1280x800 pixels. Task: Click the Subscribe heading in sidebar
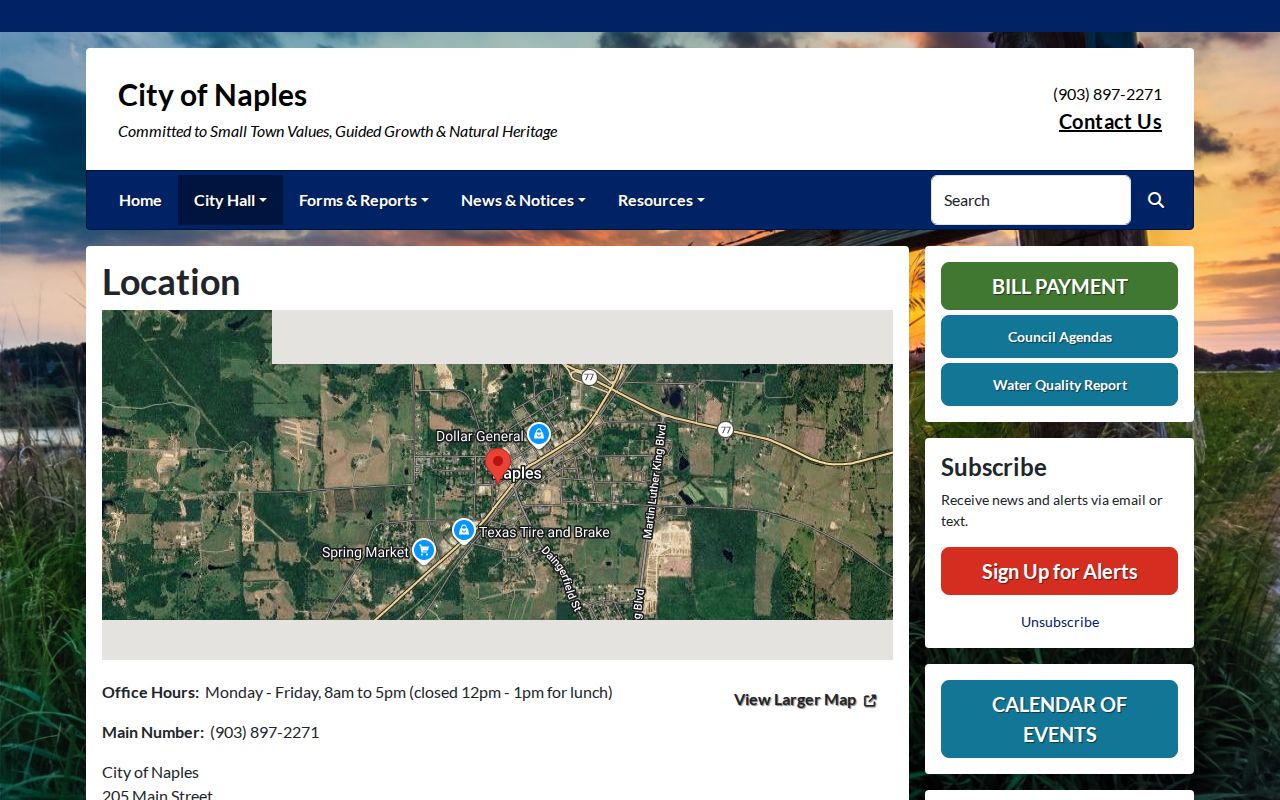[x=993, y=467]
